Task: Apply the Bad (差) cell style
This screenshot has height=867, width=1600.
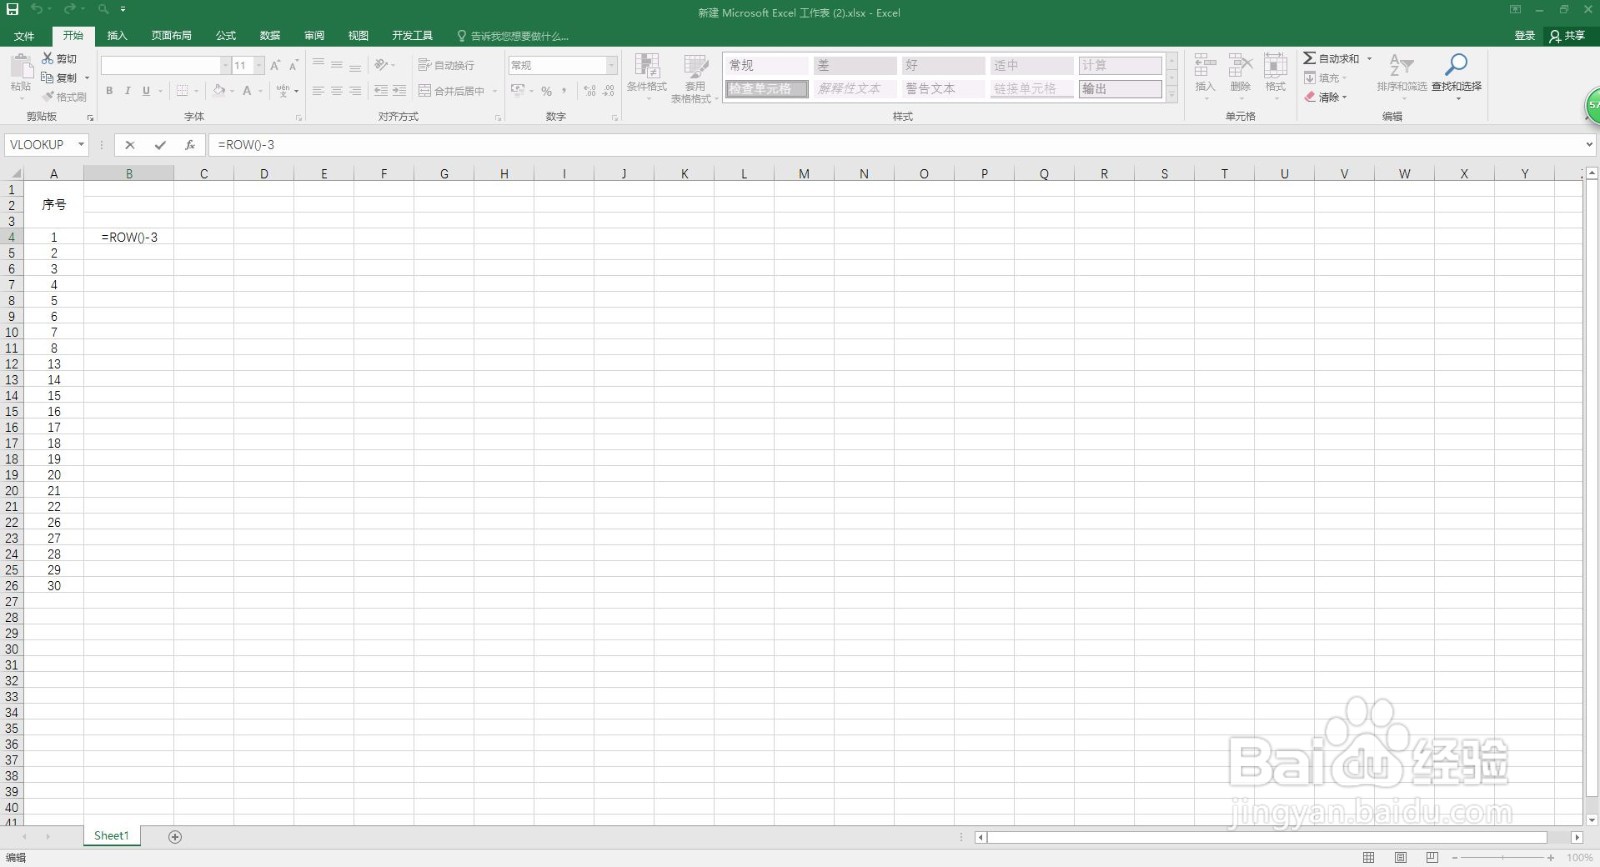Action: (x=855, y=65)
